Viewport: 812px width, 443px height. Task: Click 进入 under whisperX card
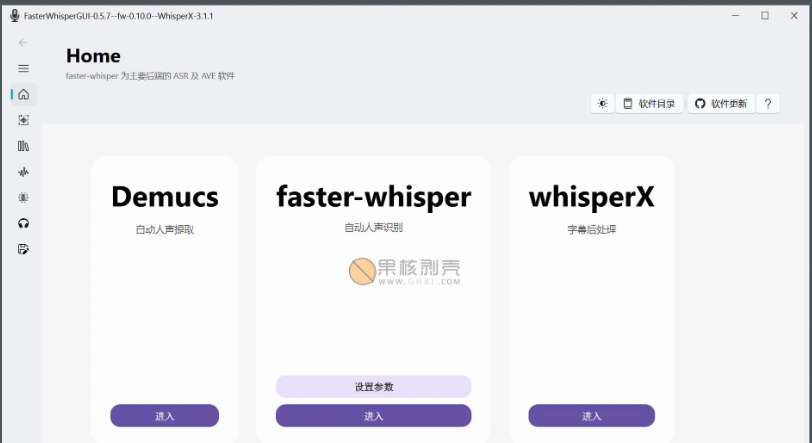(591, 416)
